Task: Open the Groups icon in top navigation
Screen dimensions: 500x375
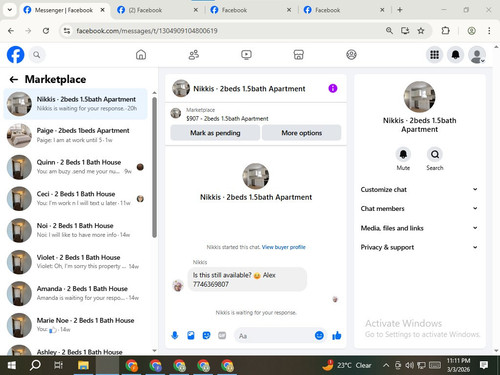Action: (351, 55)
